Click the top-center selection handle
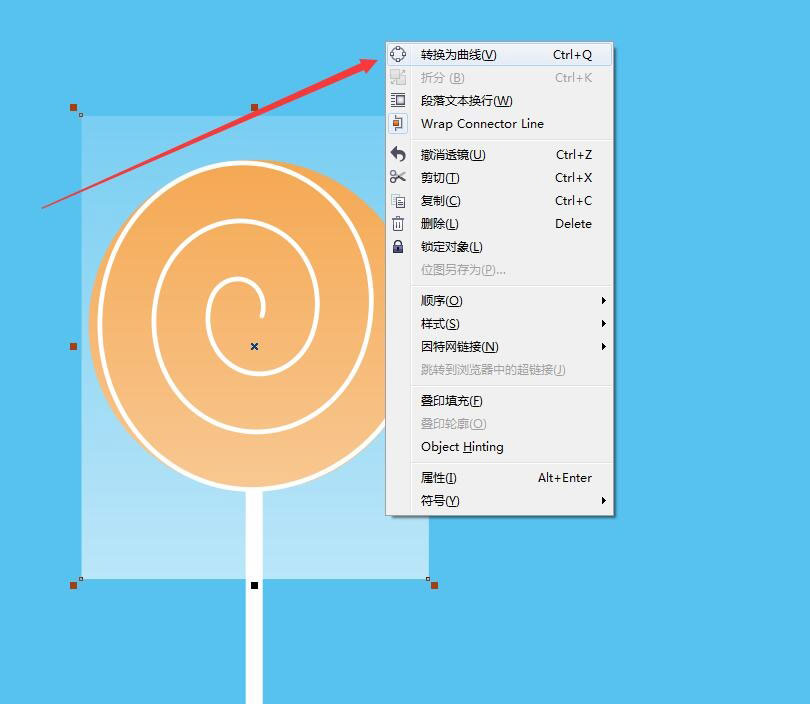 [254, 107]
